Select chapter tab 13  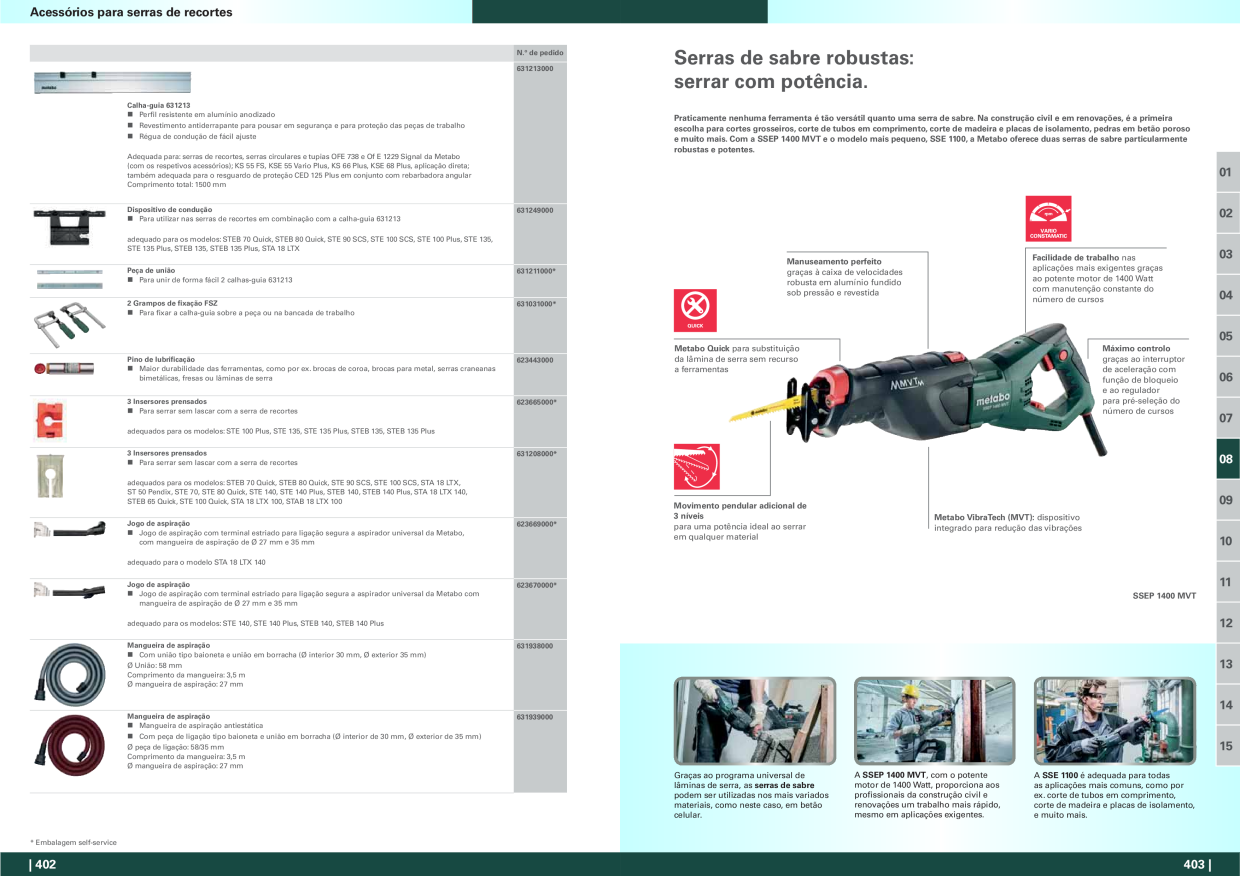1227,664
